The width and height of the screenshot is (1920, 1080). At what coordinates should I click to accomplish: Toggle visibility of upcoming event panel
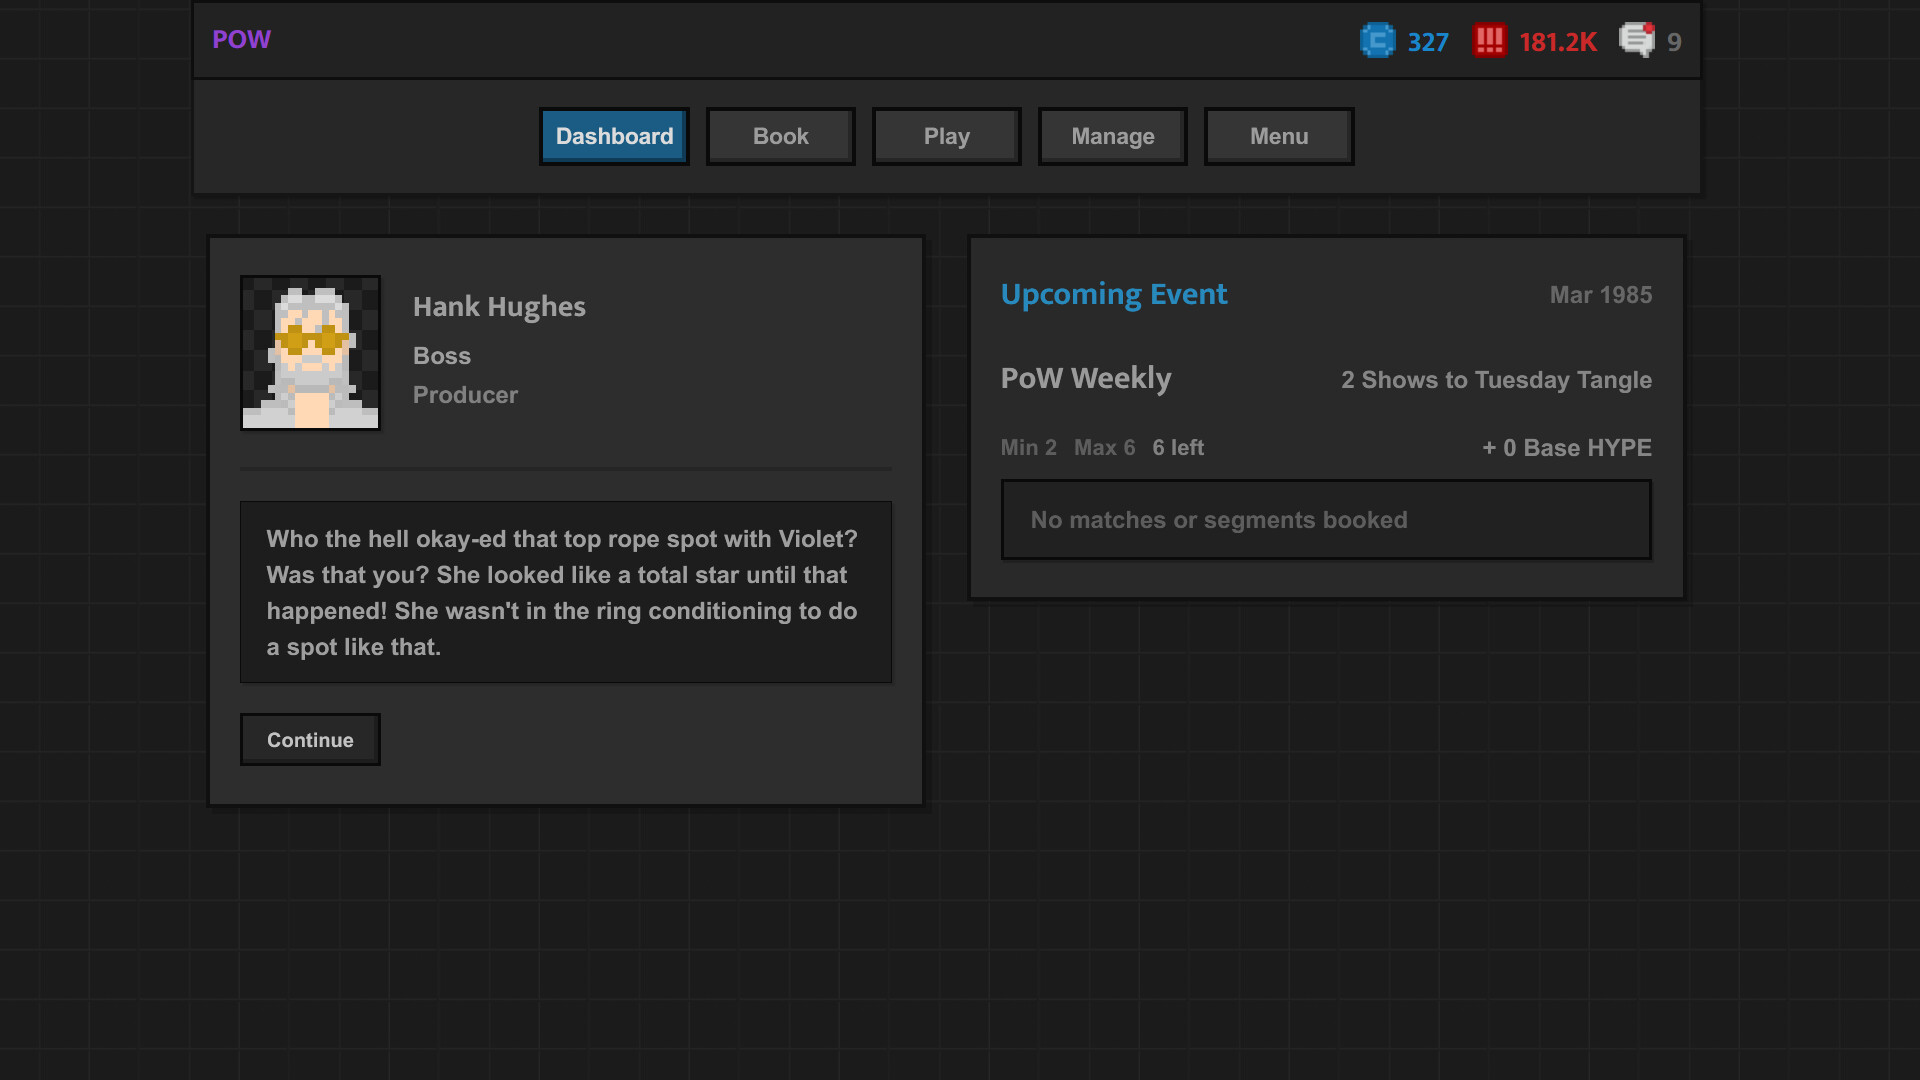pyautogui.click(x=1114, y=293)
